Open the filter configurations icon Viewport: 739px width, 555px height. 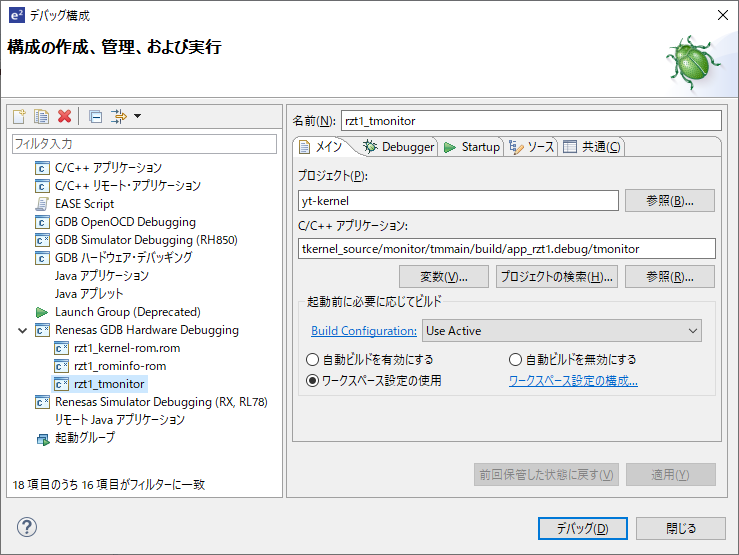click(119, 116)
